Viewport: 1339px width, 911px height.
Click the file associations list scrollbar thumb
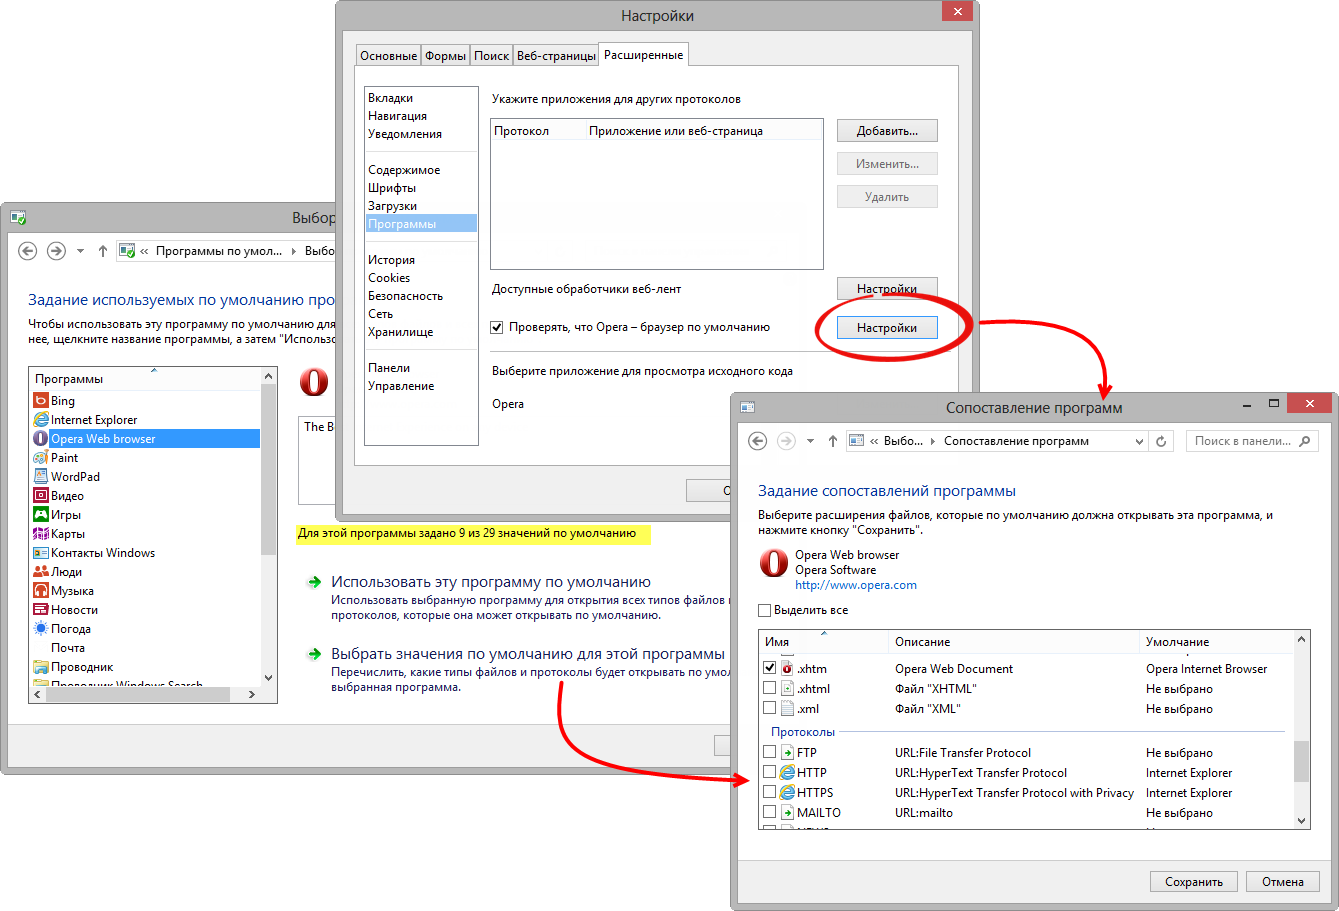[x=1302, y=762]
